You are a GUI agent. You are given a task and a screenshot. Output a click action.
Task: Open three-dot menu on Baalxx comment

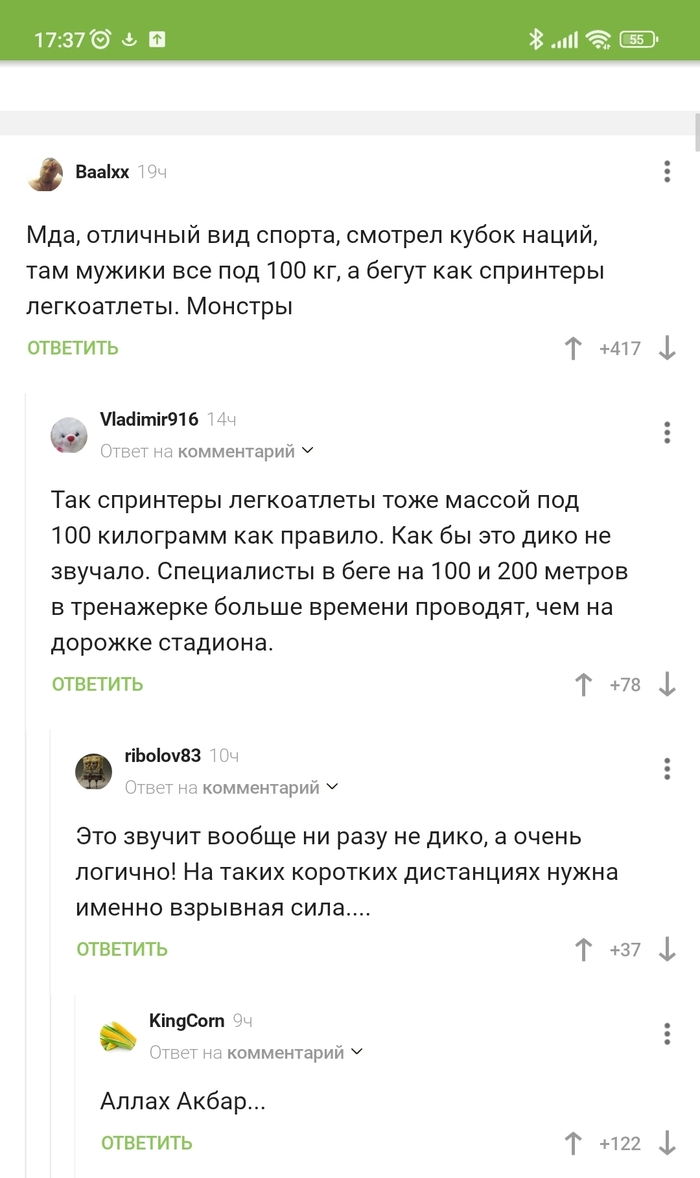[x=667, y=171]
